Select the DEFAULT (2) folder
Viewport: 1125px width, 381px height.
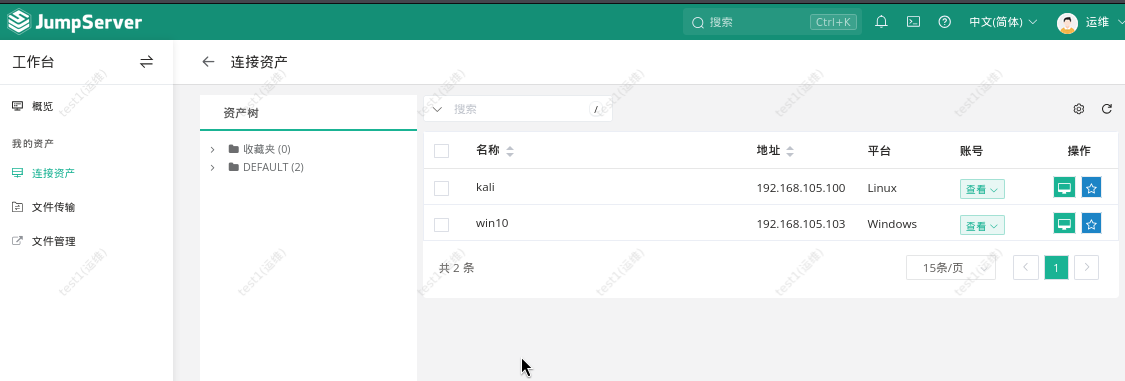click(273, 167)
